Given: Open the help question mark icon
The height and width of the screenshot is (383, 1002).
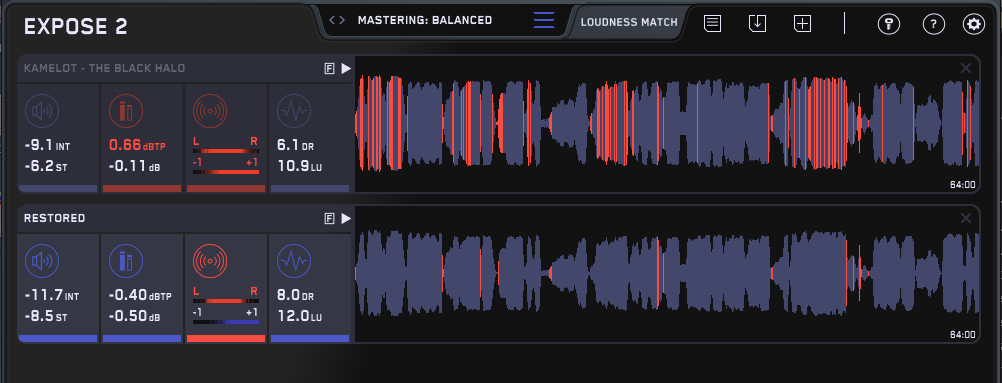Looking at the screenshot, I should tap(934, 24).
